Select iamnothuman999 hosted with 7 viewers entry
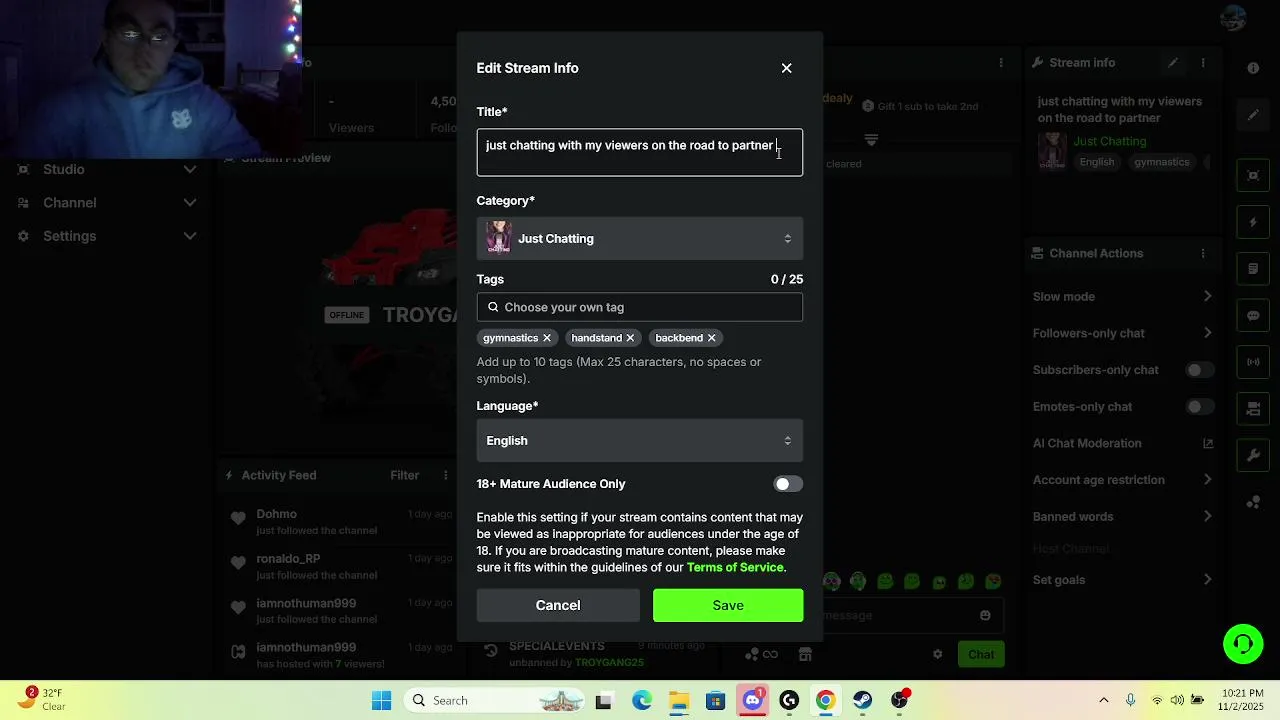The image size is (1280, 720). tap(340, 655)
